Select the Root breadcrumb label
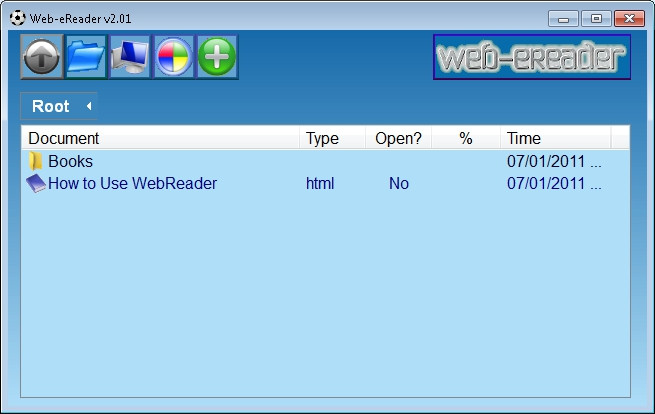The width and height of the screenshot is (655, 414). click(x=51, y=106)
